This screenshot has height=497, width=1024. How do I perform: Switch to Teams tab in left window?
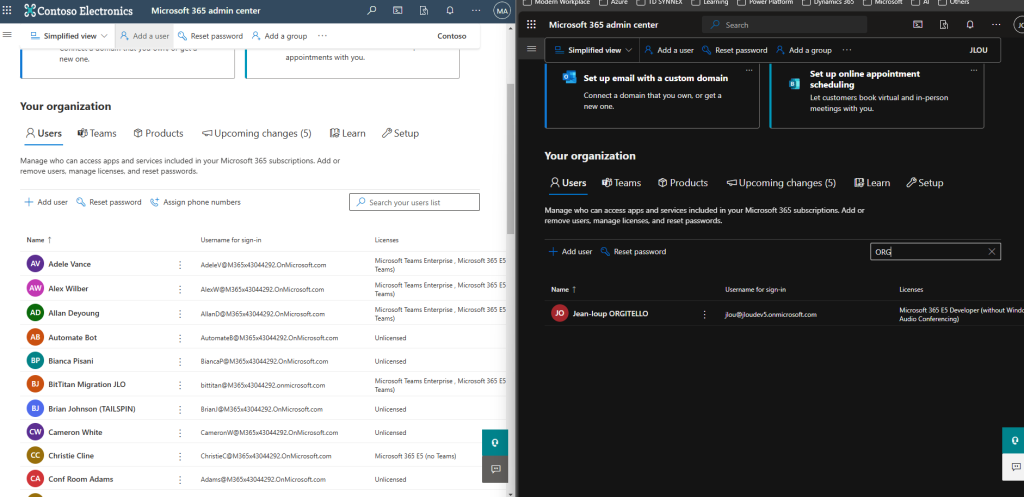(x=97, y=133)
